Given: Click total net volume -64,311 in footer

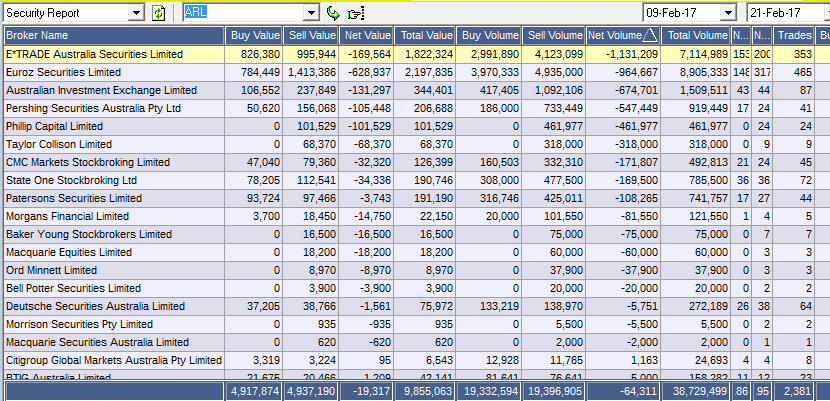Looking at the screenshot, I should pyautogui.click(x=624, y=392).
